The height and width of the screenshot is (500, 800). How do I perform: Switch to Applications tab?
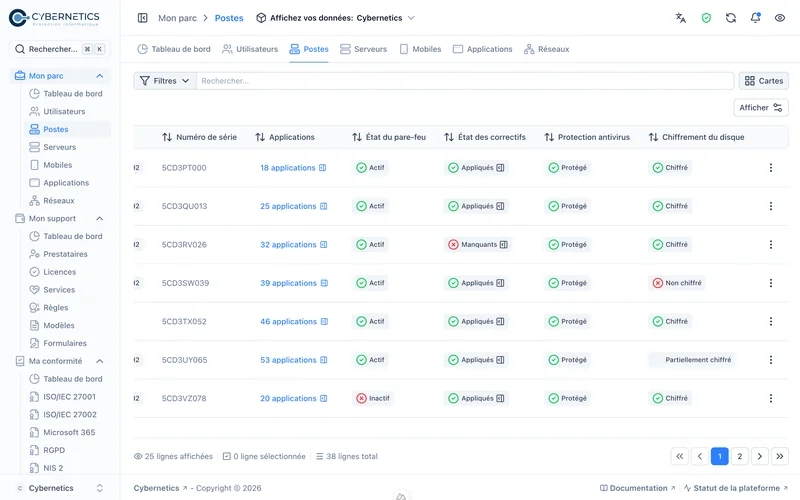[482, 49]
